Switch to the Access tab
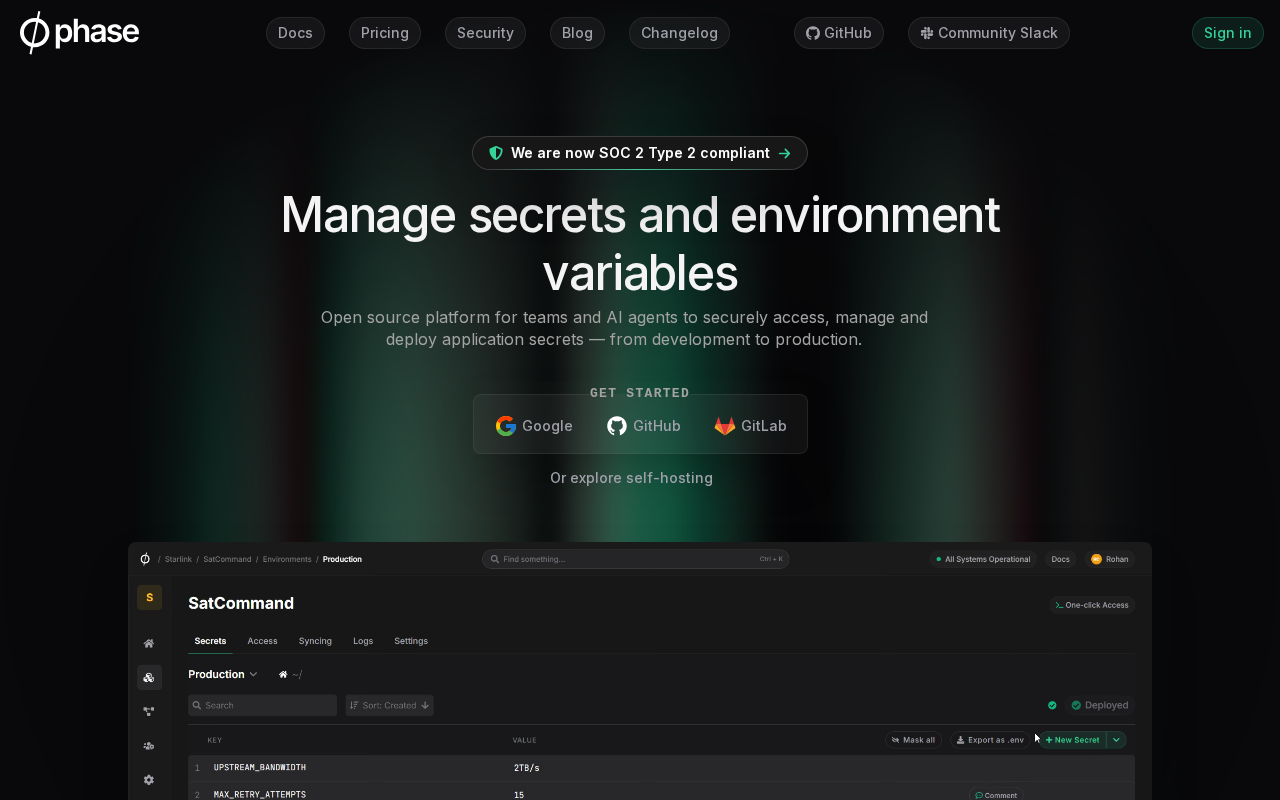Screen dimensions: 1280x800 tap(263, 641)
